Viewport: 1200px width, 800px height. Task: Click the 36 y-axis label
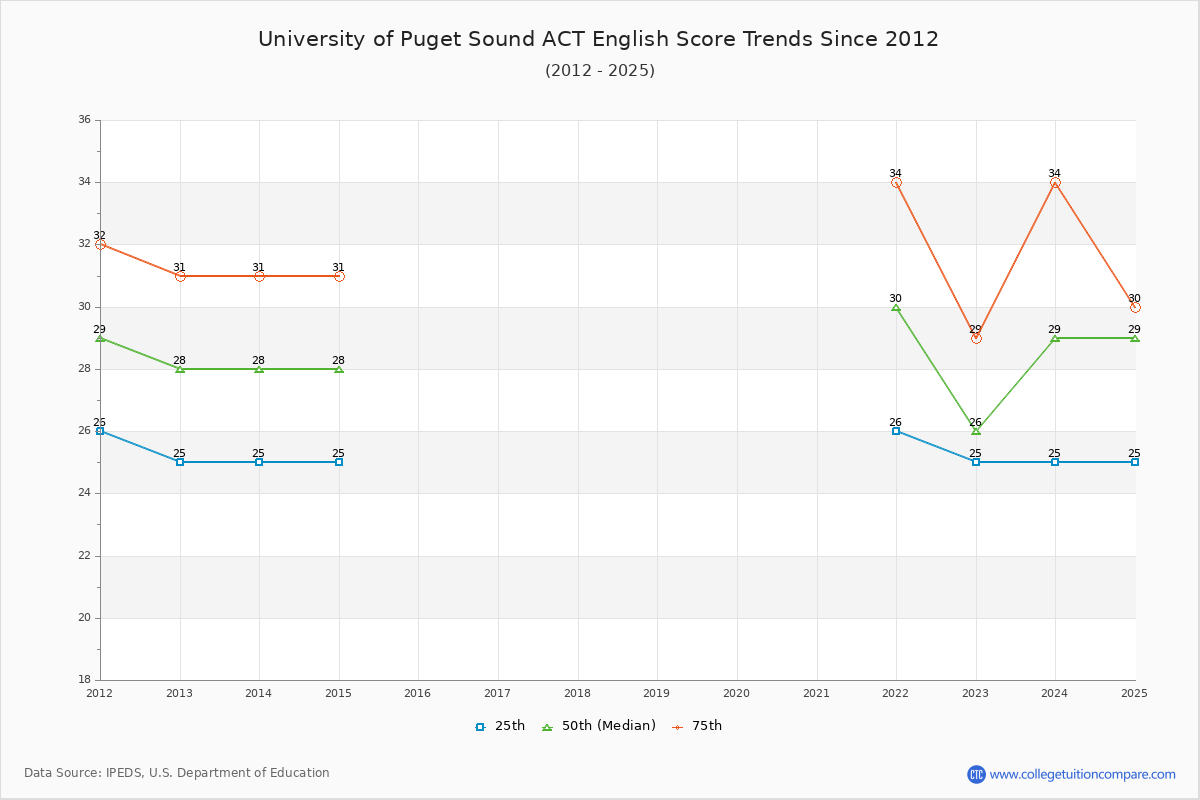[x=84, y=120]
